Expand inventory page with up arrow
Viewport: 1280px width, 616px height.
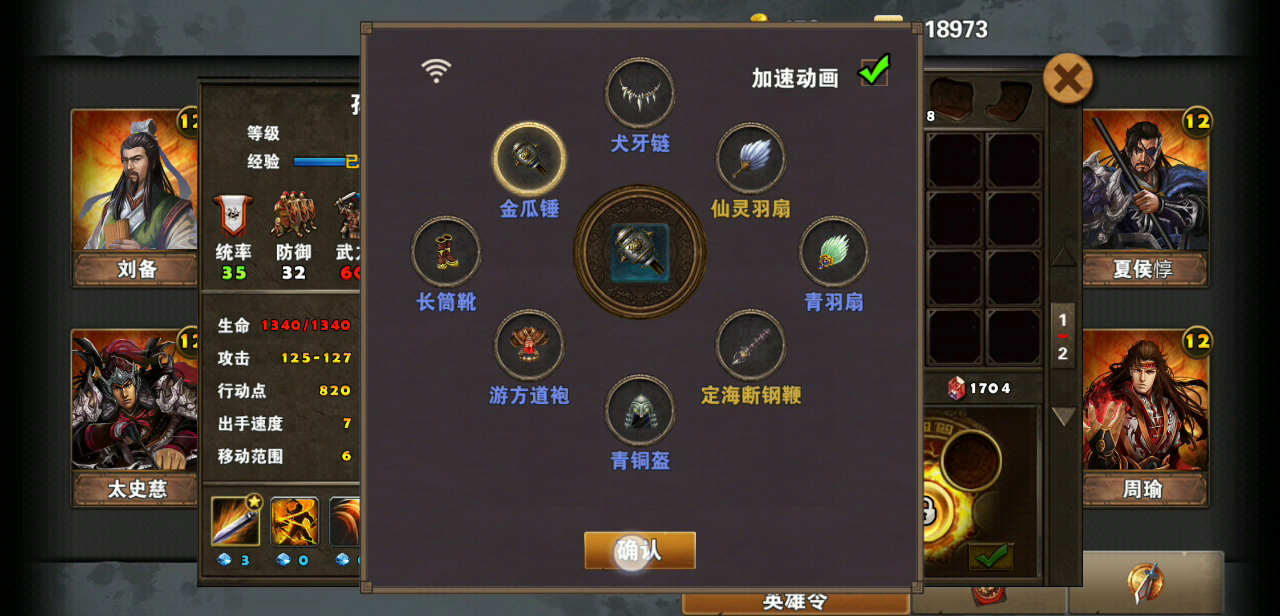[x=1063, y=257]
